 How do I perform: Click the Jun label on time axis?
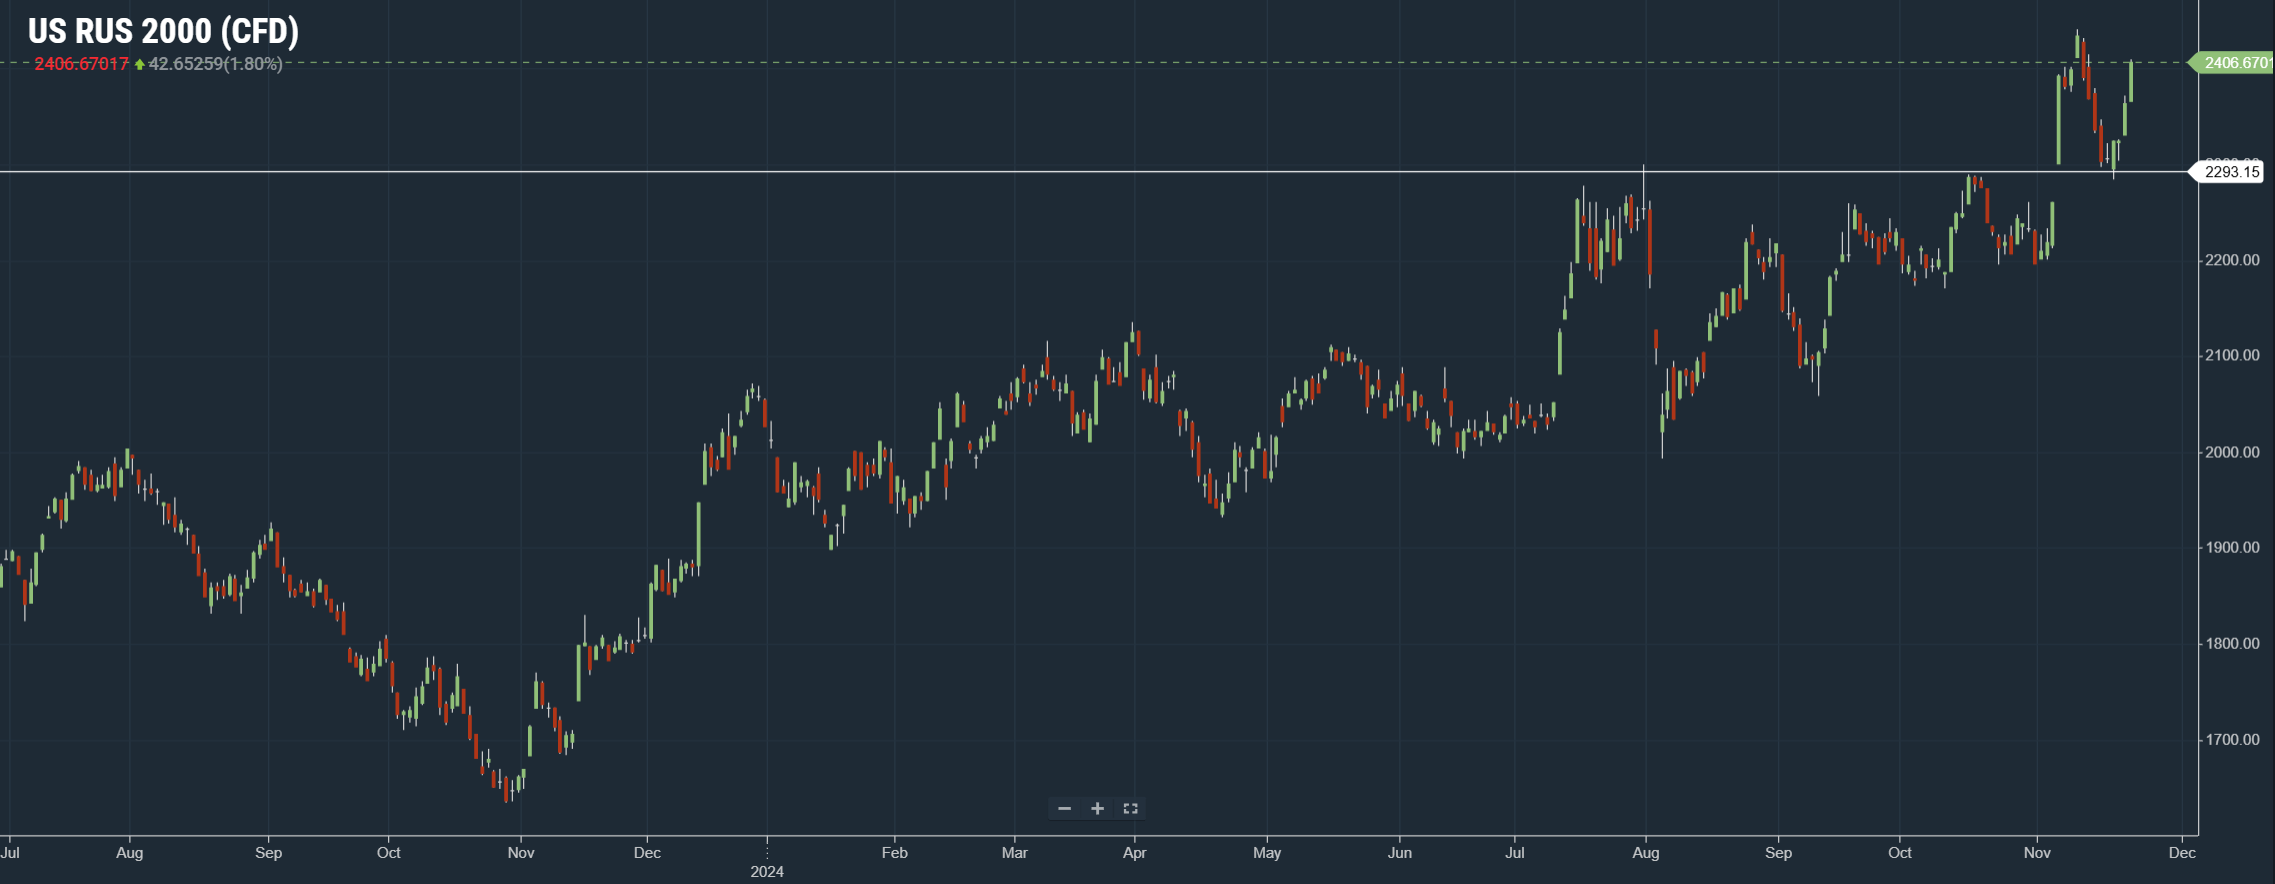[1400, 853]
